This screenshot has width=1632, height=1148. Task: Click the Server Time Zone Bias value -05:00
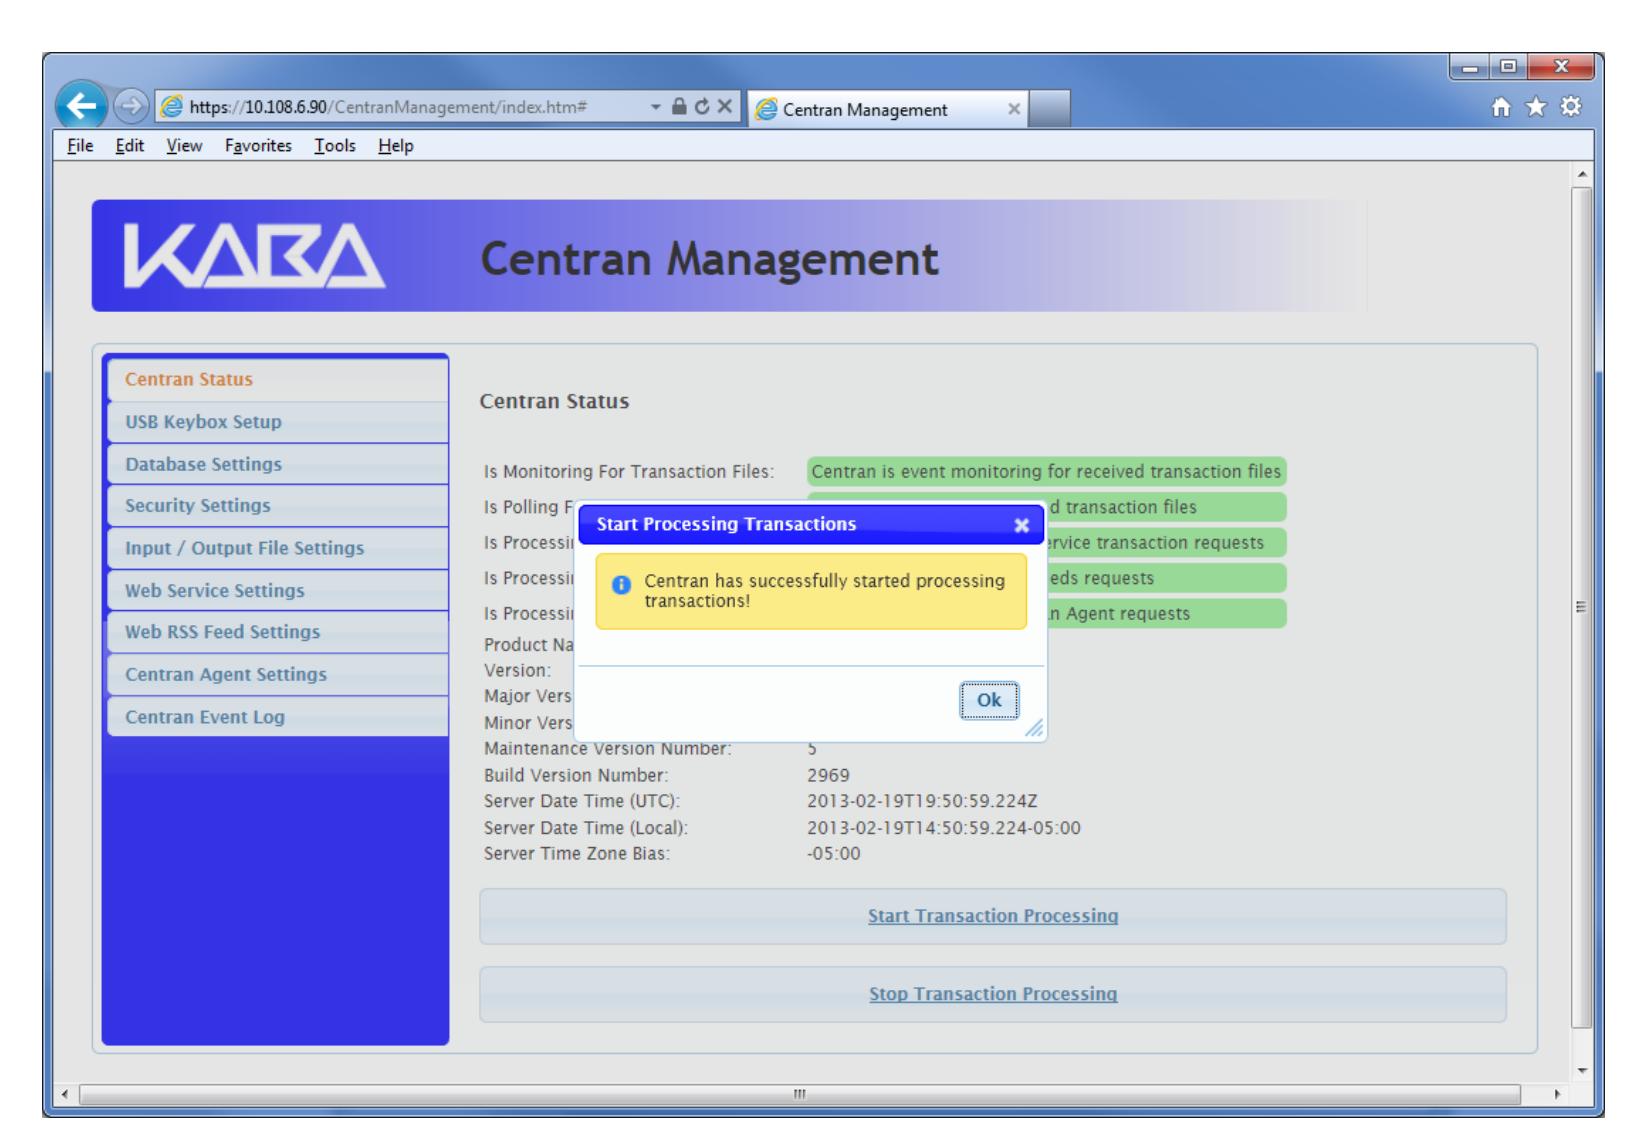click(834, 854)
